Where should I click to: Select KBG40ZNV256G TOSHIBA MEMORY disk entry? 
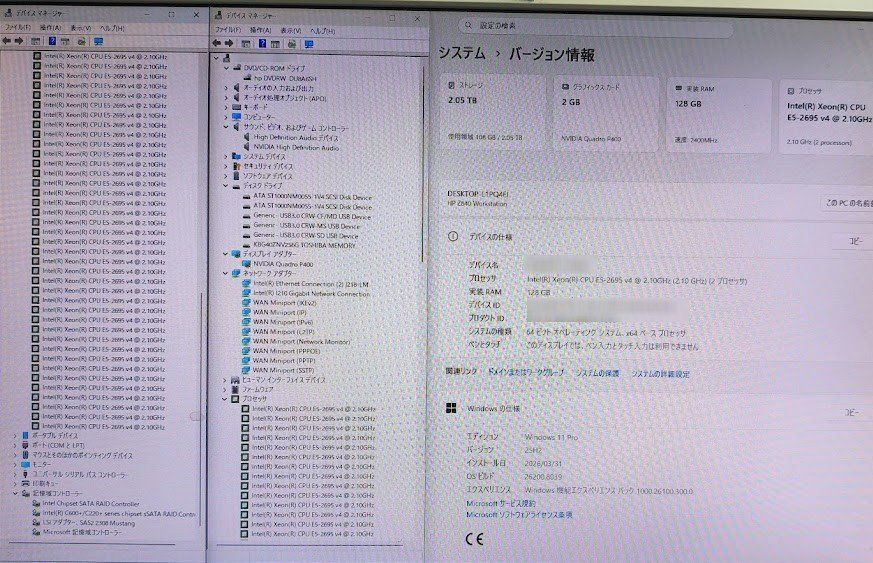[x=304, y=245]
